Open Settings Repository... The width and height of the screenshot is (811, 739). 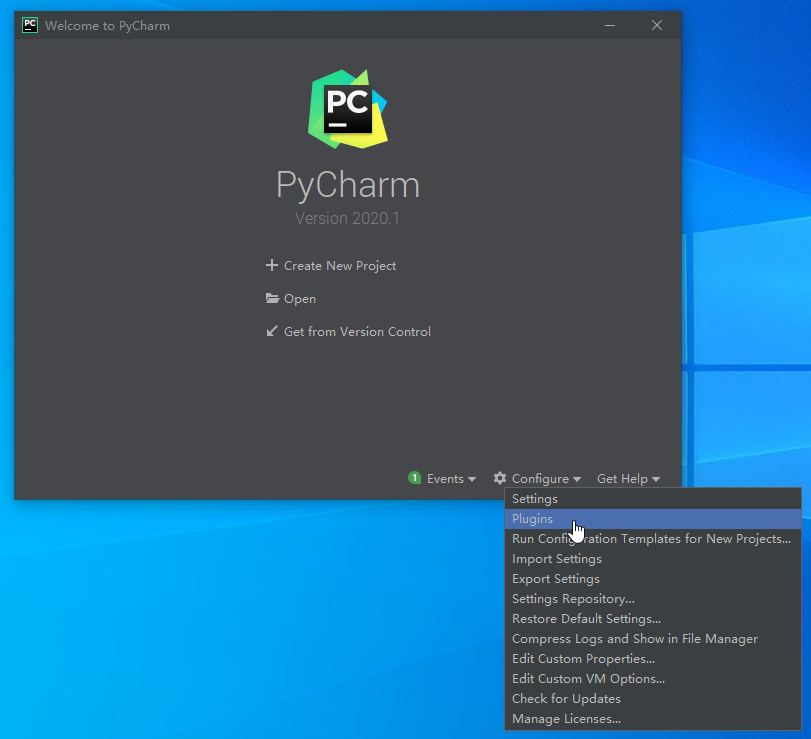coord(653,599)
